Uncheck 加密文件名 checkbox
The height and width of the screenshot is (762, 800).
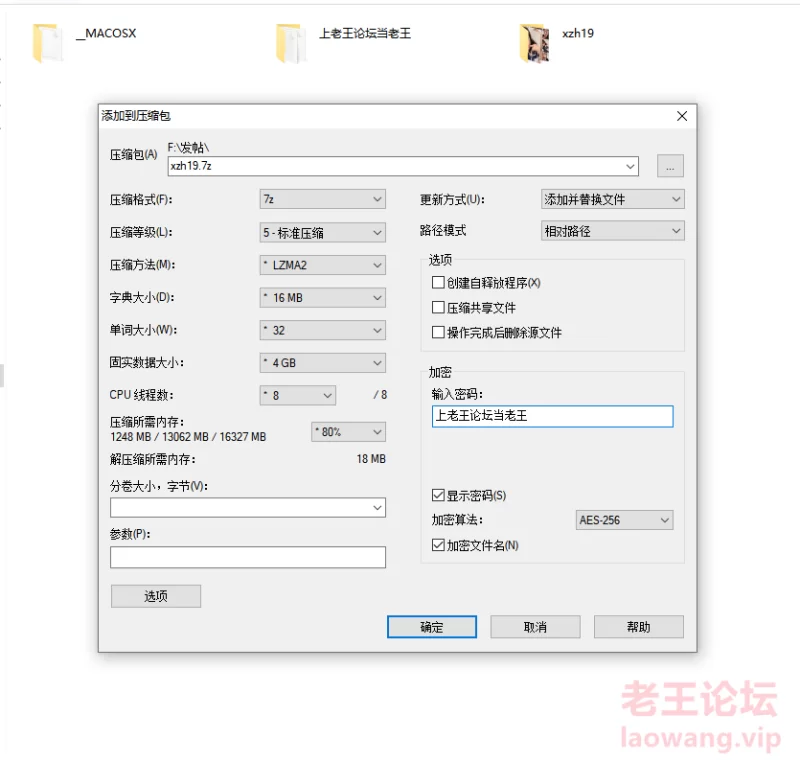438,545
